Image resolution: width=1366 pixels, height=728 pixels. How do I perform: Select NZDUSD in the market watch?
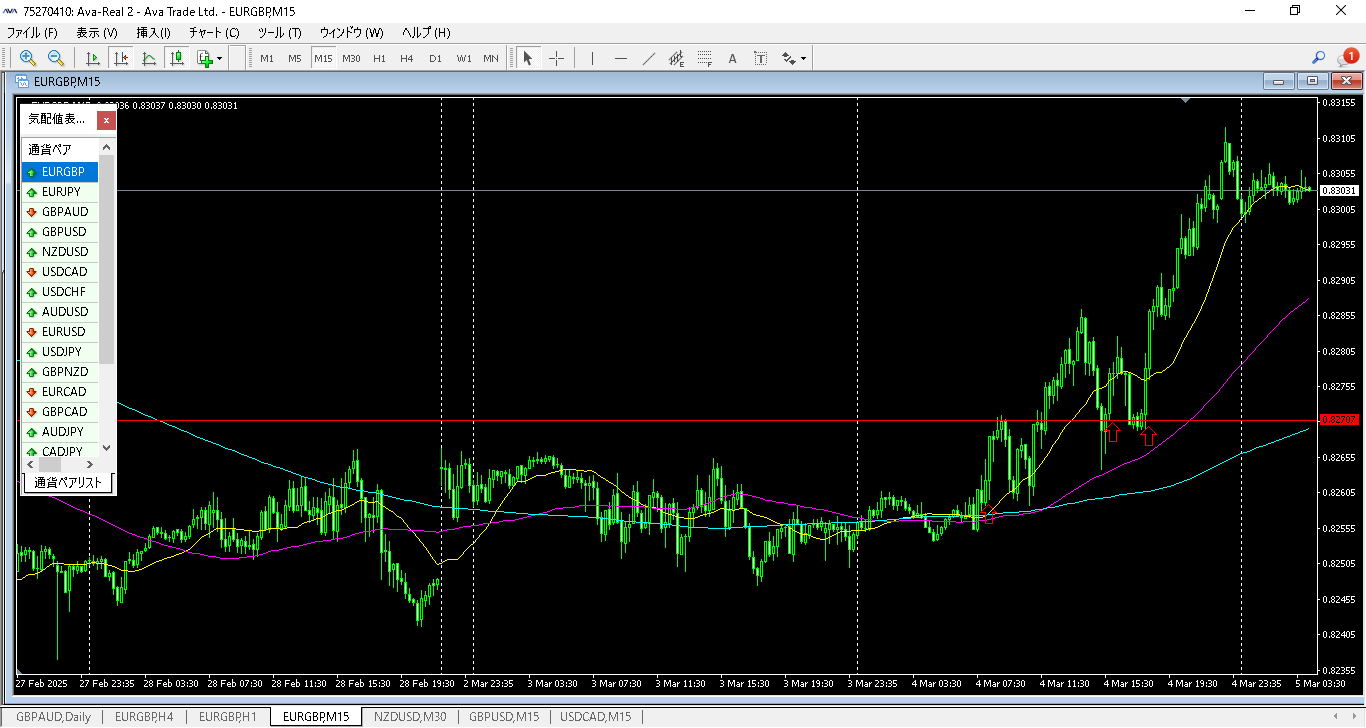(x=60, y=252)
